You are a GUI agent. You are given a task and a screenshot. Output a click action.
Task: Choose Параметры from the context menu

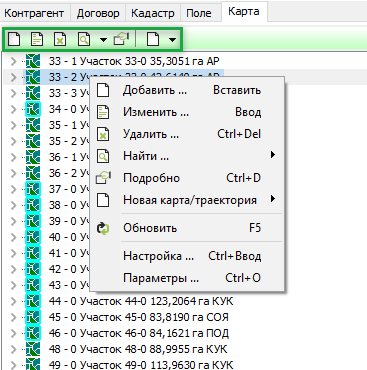click(187, 278)
